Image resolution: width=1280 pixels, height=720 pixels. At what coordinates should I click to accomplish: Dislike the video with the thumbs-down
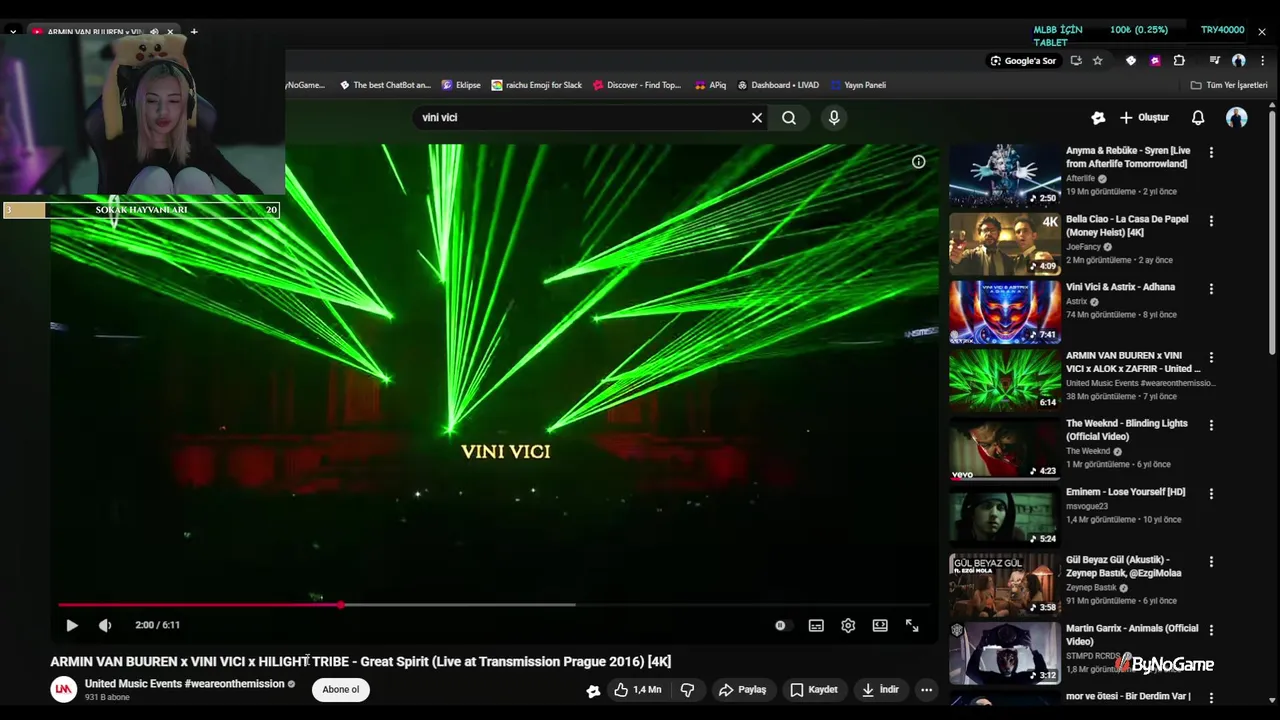click(687, 690)
